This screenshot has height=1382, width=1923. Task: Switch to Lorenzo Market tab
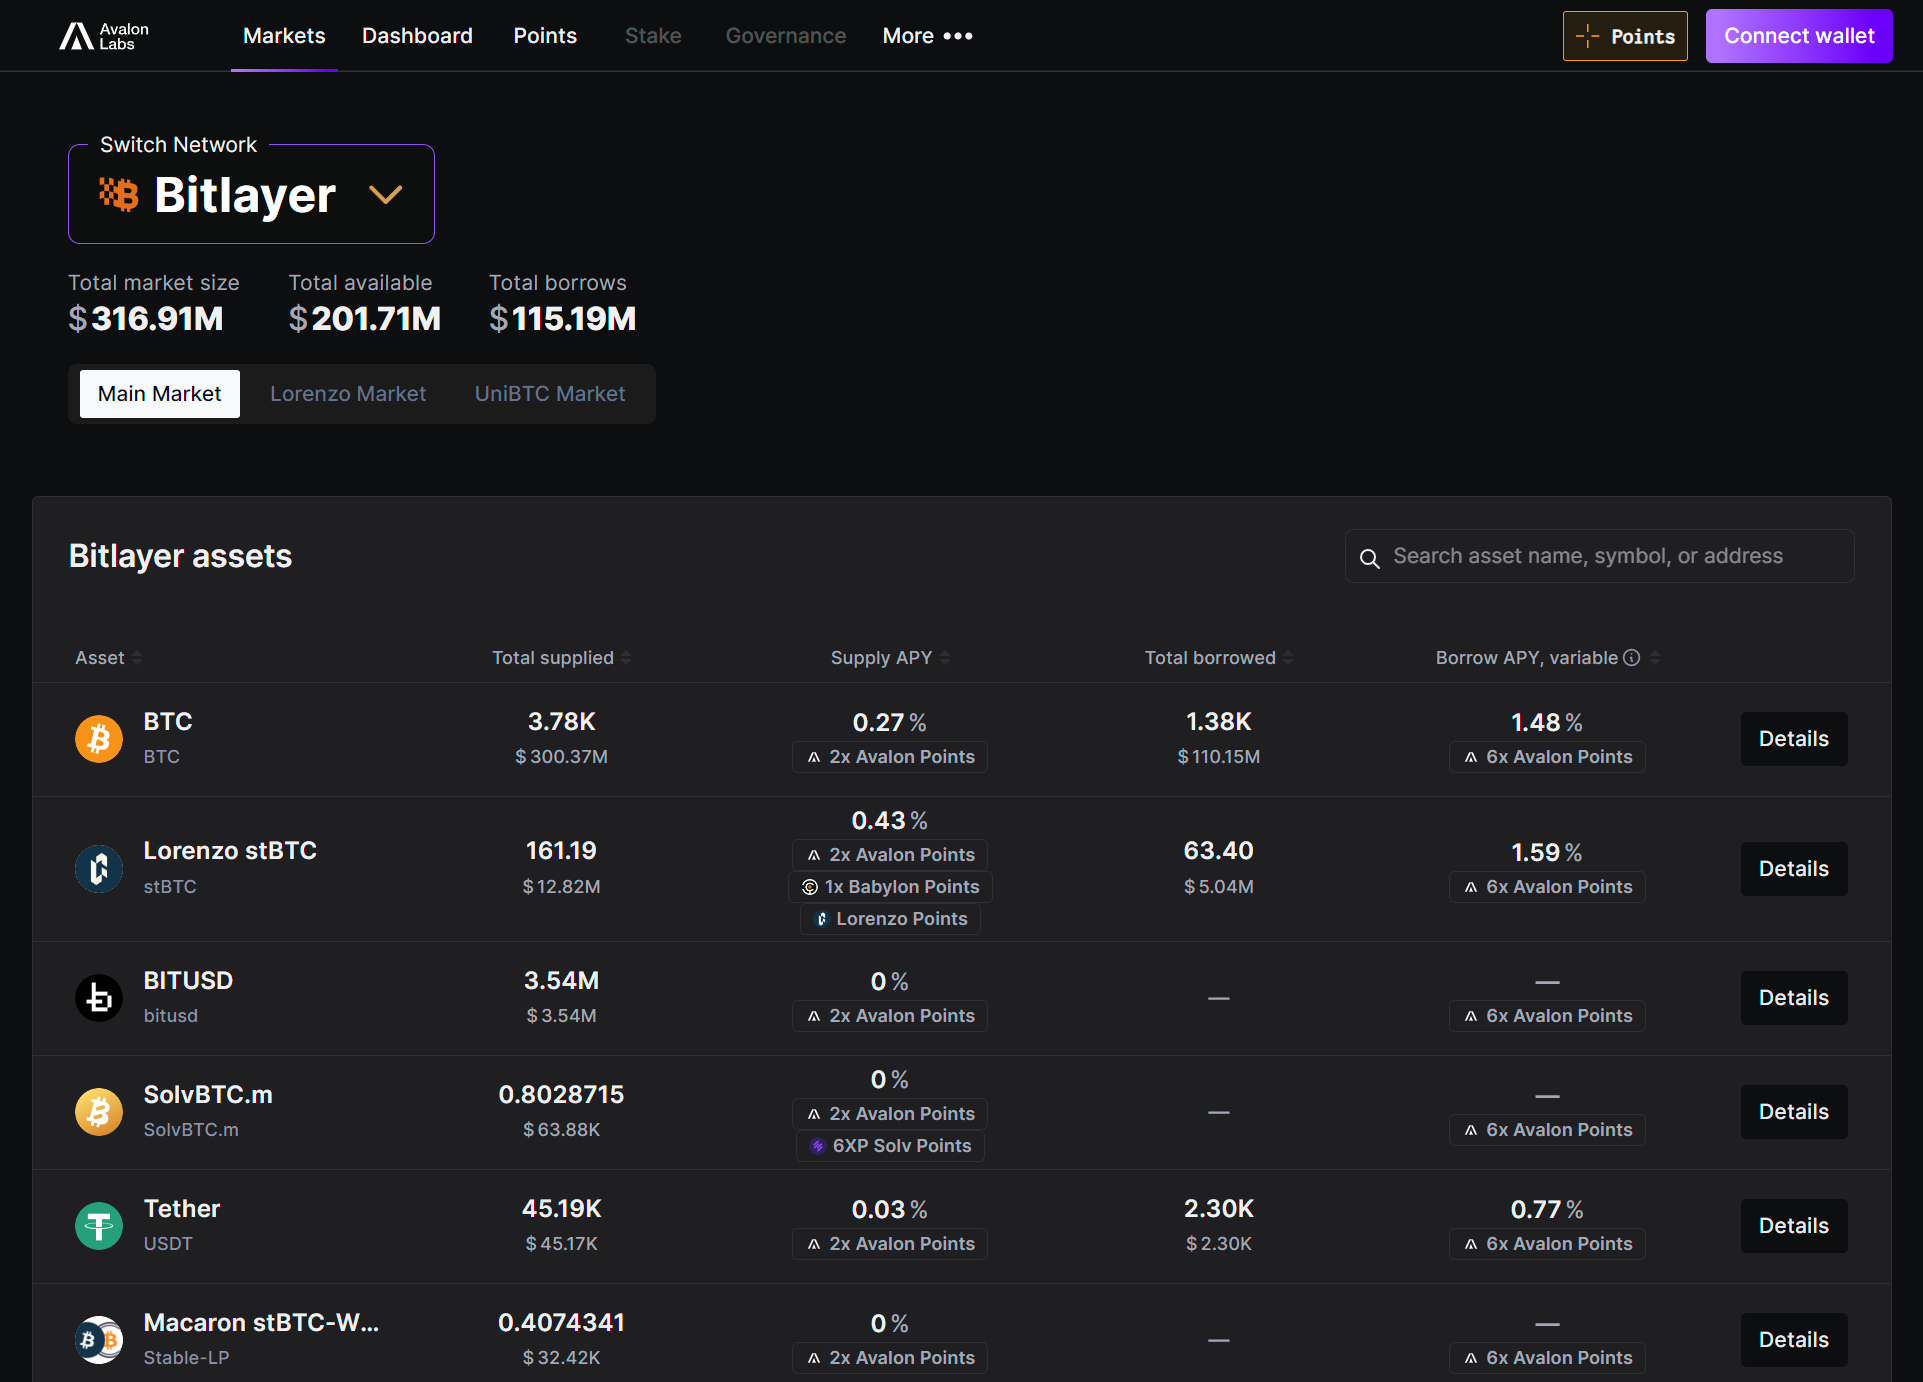[x=348, y=394]
